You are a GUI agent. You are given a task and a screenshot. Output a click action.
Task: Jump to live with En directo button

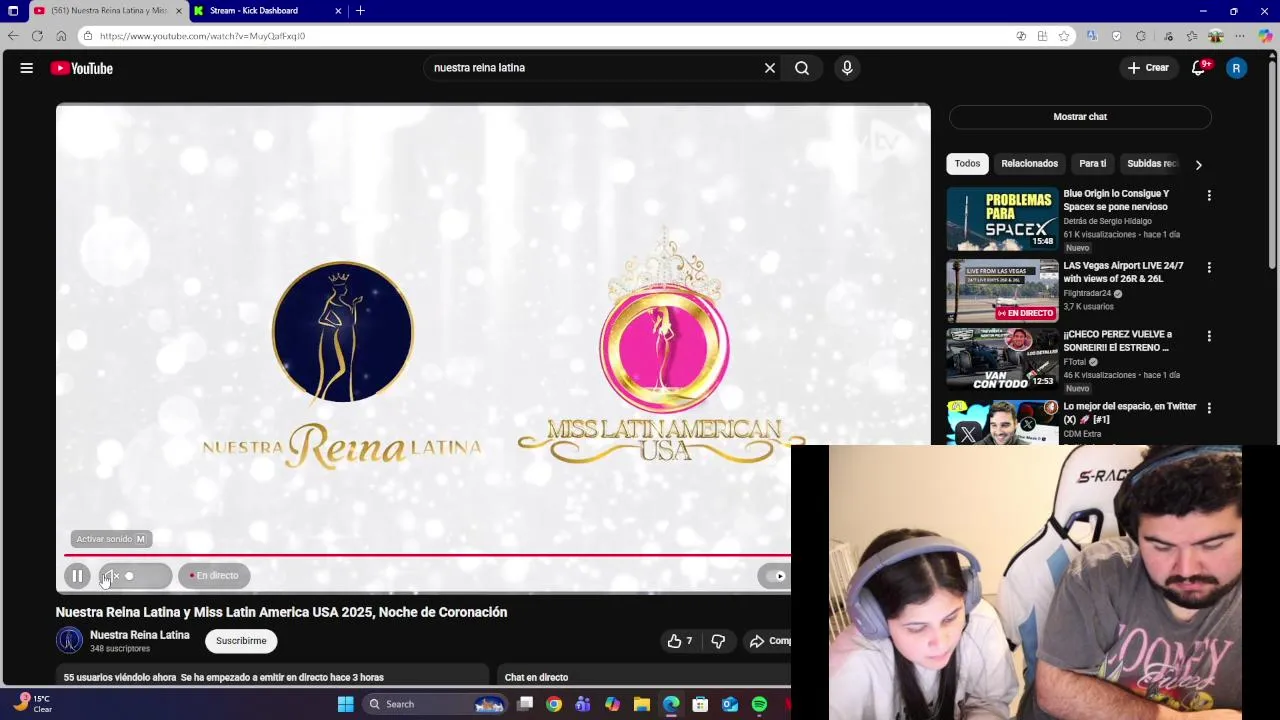pos(214,576)
